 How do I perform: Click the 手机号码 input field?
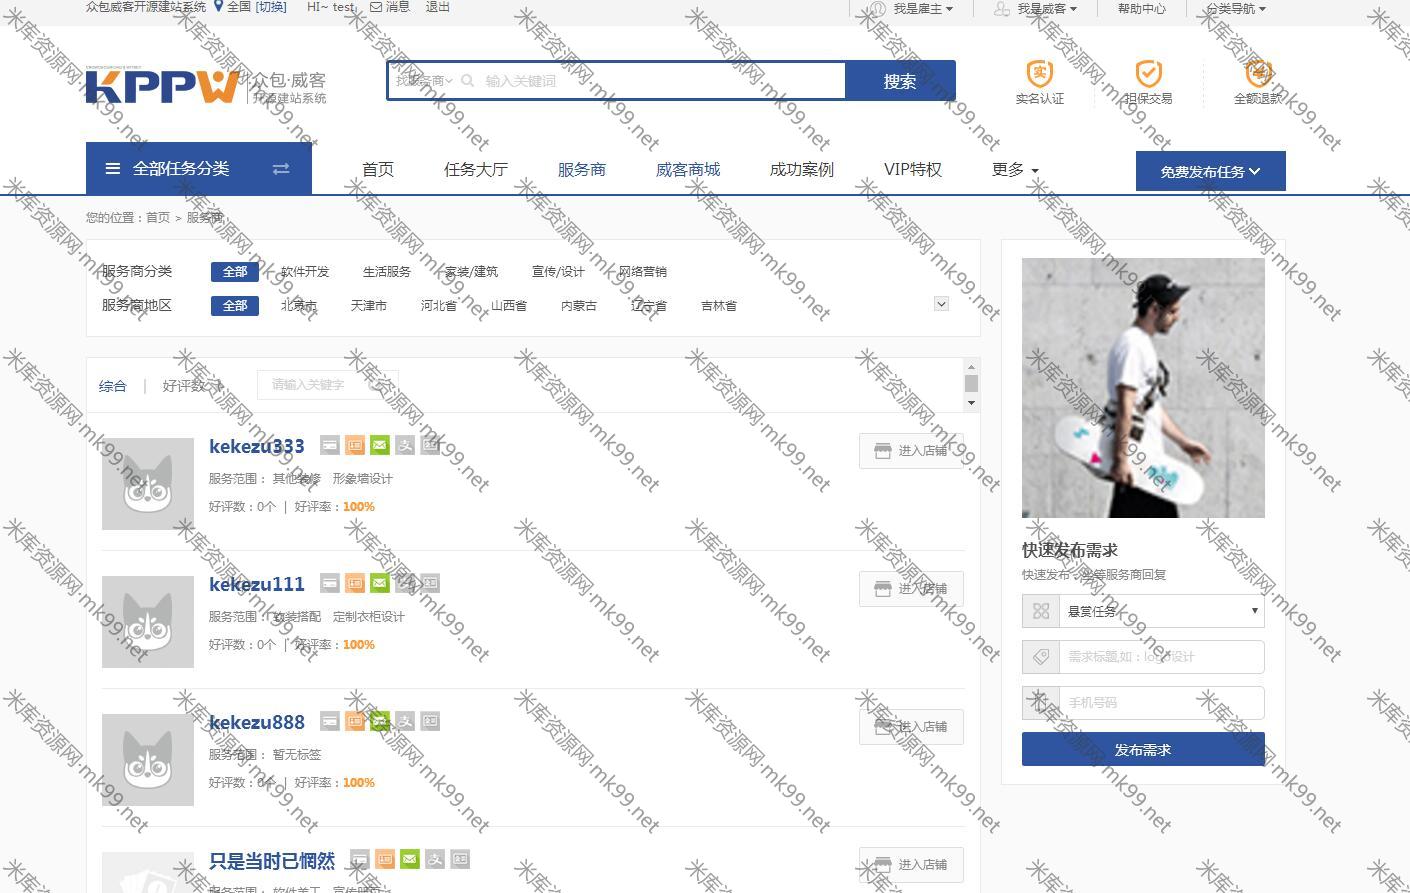click(x=1161, y=703)
